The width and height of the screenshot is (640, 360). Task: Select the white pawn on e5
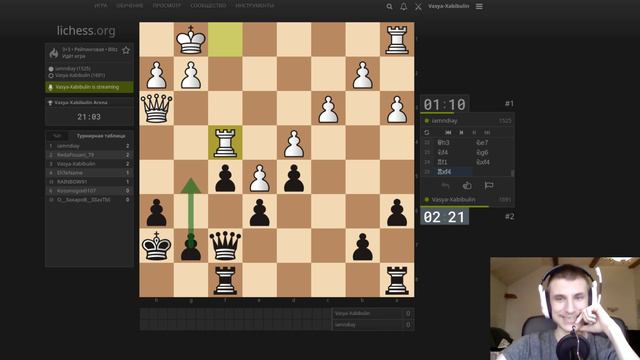coord(260,177)
